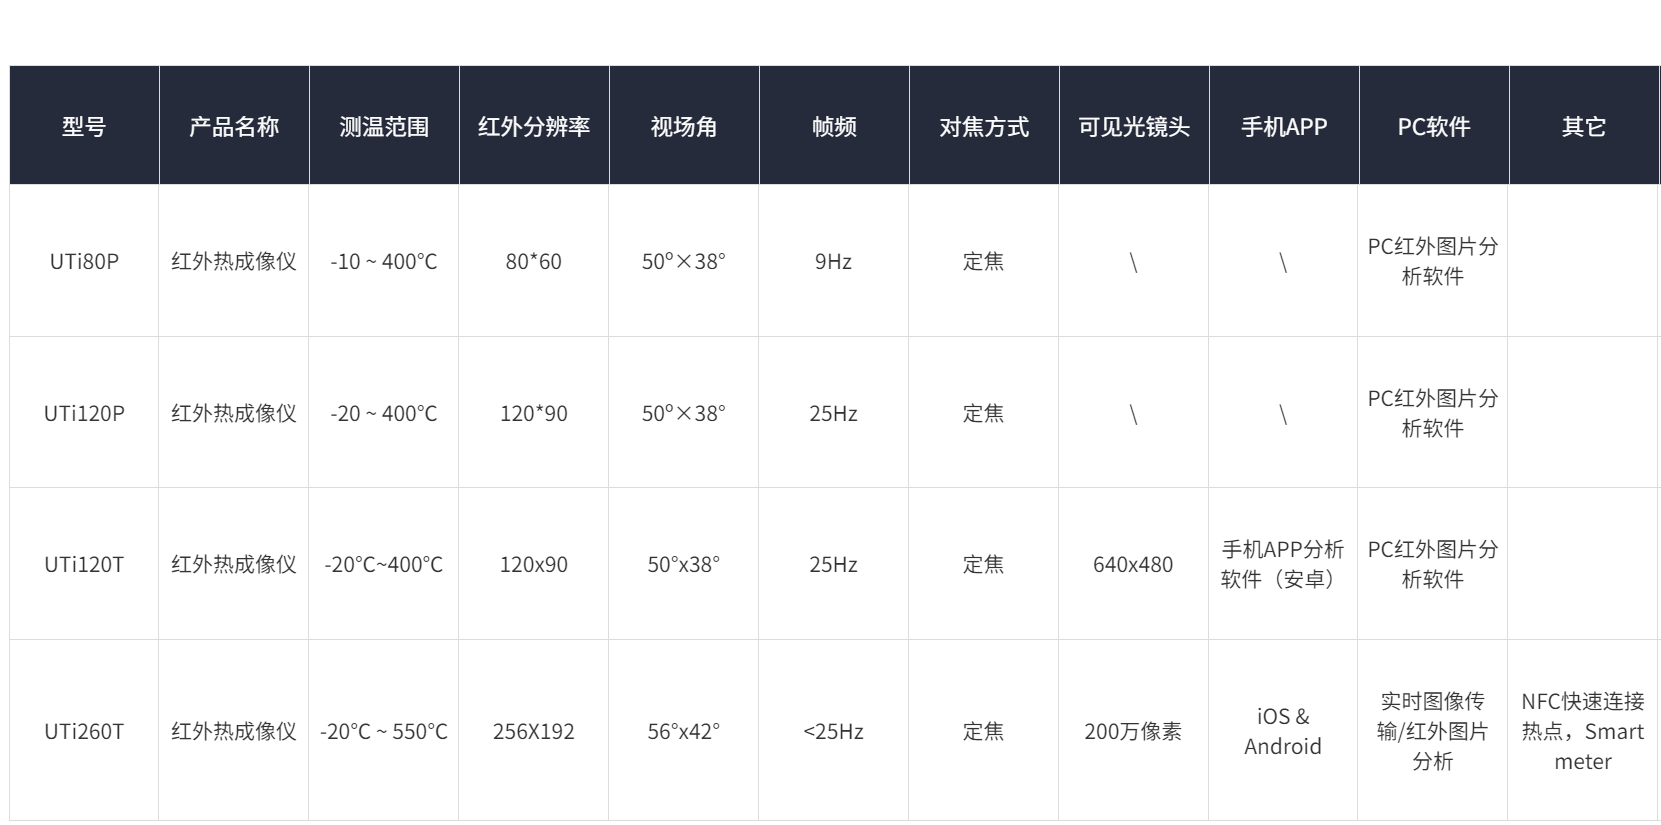The width and height of the screenshot is (1661, 825).
Task: Click the PC软件 column header
Action: [1434, 127]
